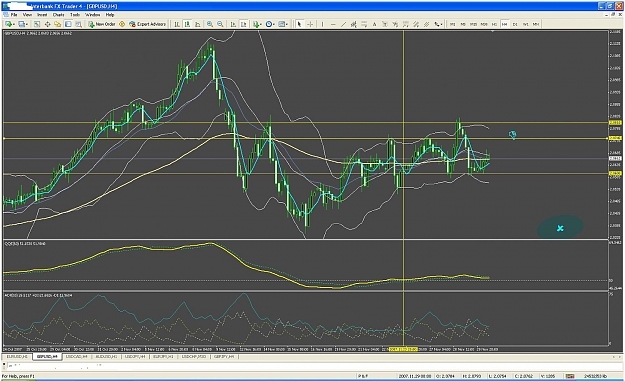Switch to line chart display

point(197,24)
